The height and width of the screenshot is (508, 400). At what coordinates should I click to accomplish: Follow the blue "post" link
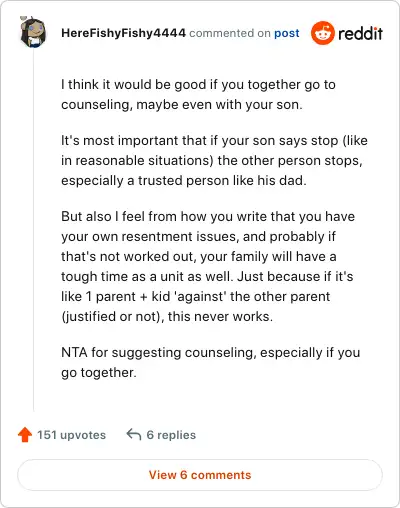[x=287, y=33]
